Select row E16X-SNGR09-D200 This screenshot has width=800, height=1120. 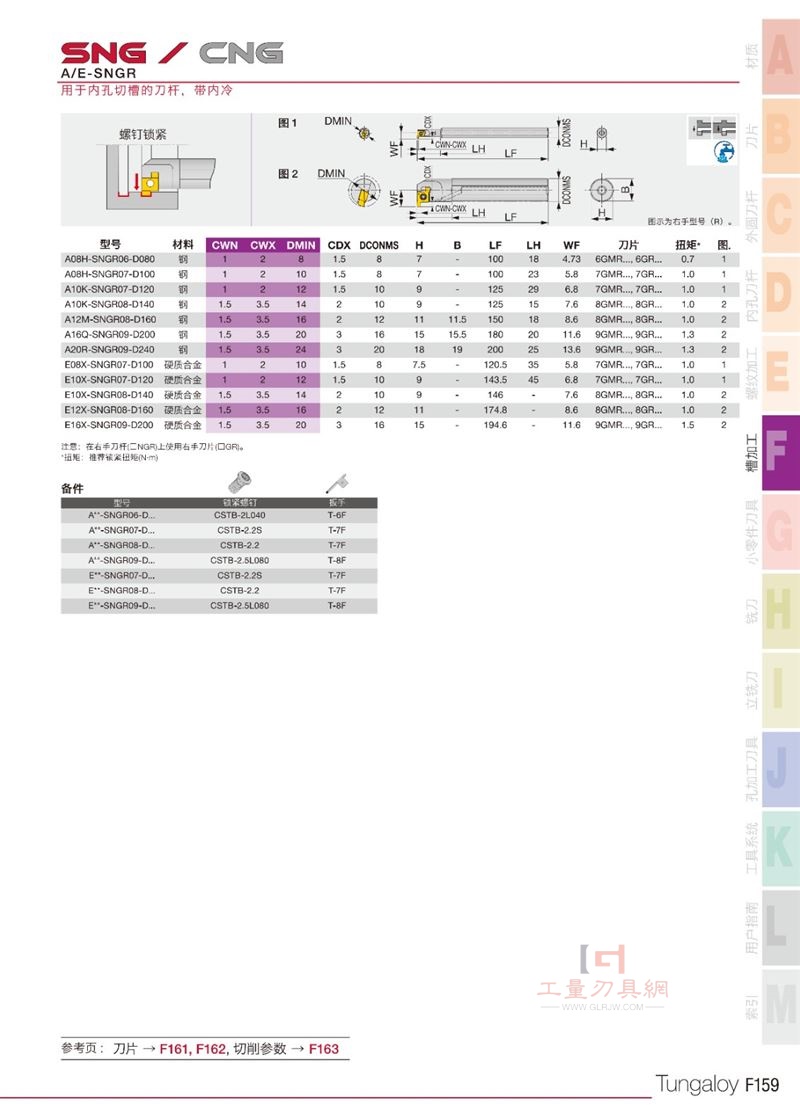pyautogui.click(x=399, y=425)
